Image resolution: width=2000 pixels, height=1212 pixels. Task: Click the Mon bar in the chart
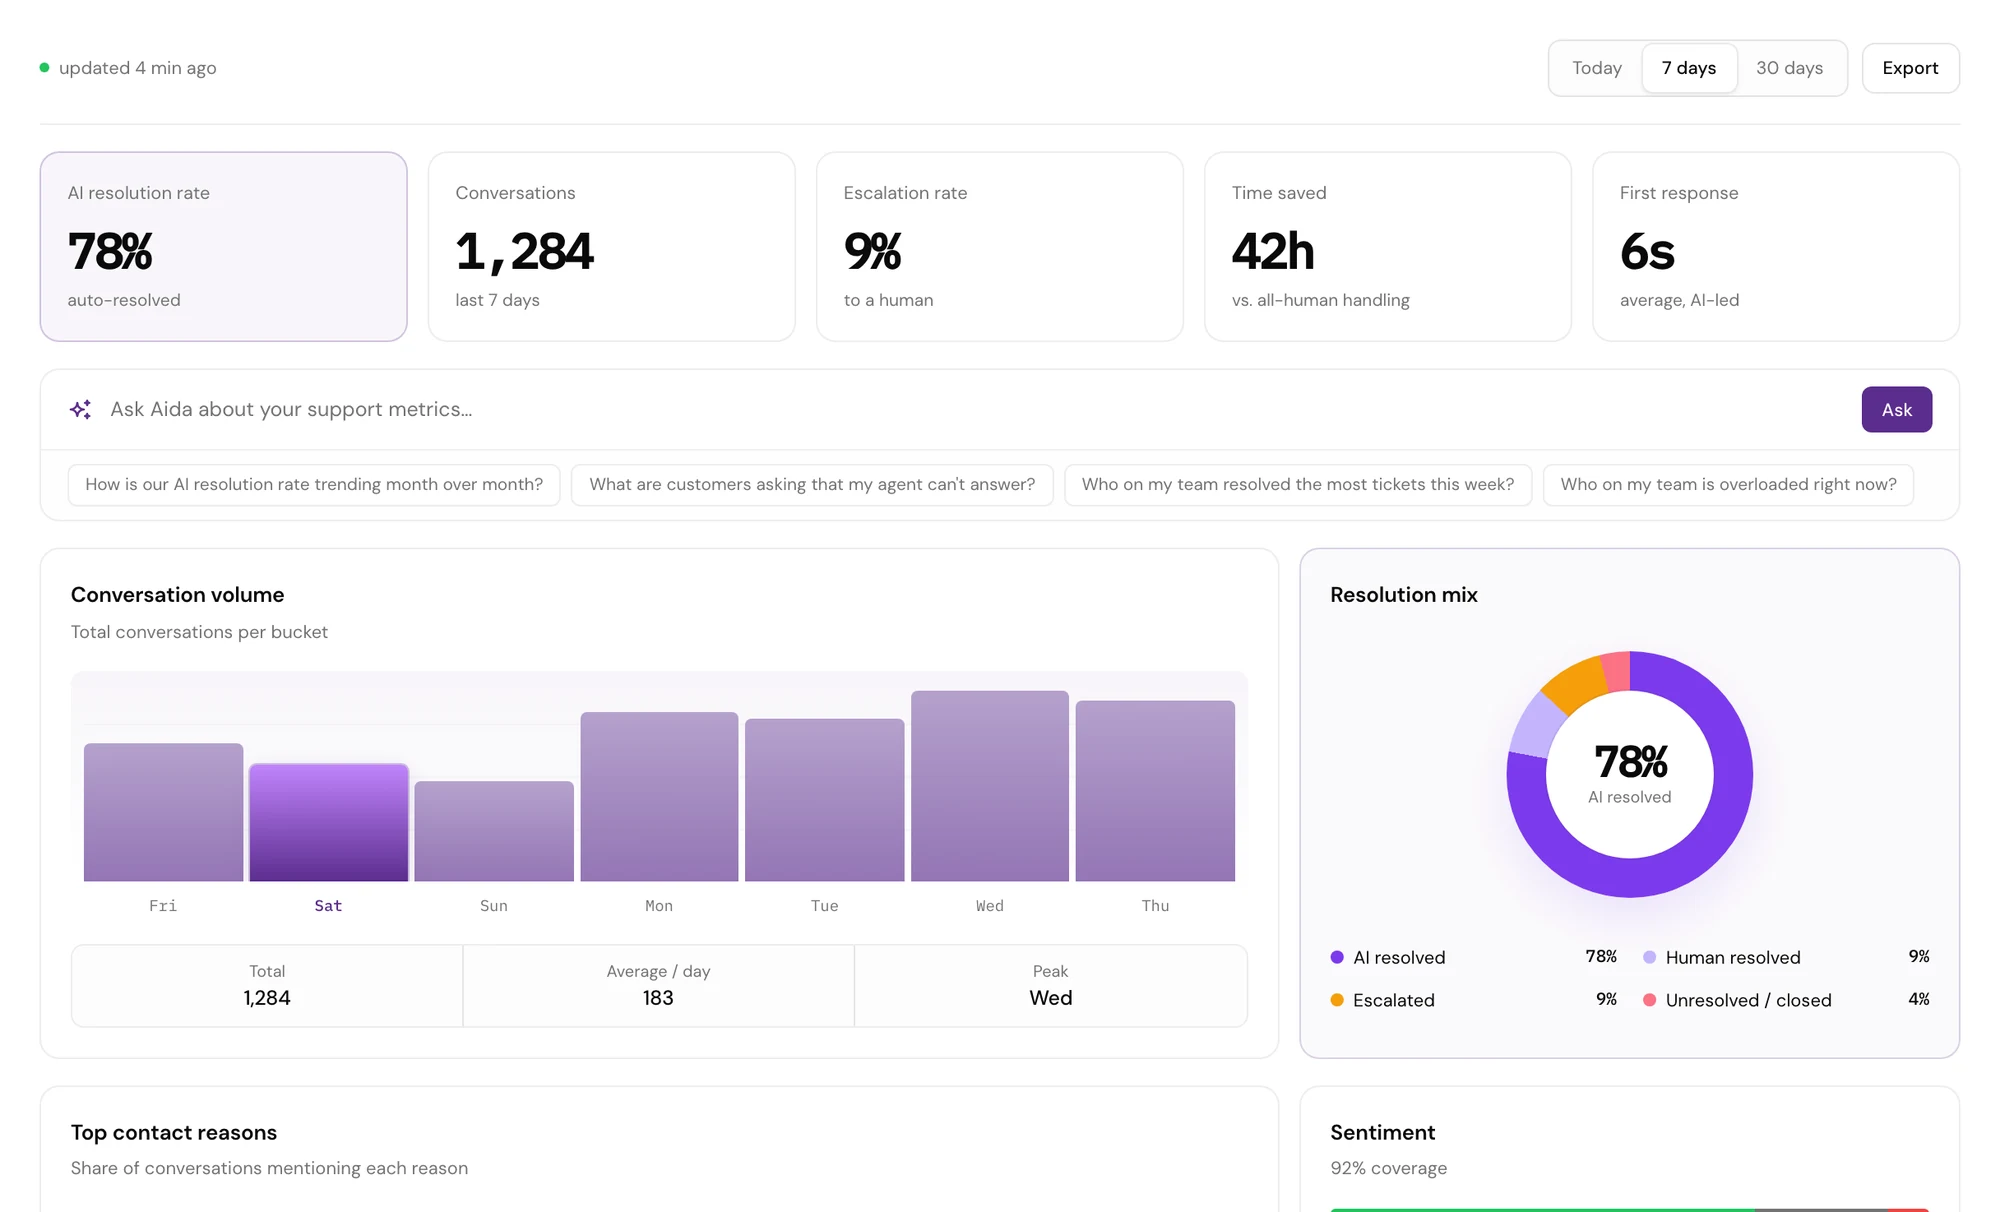point(659,797)
